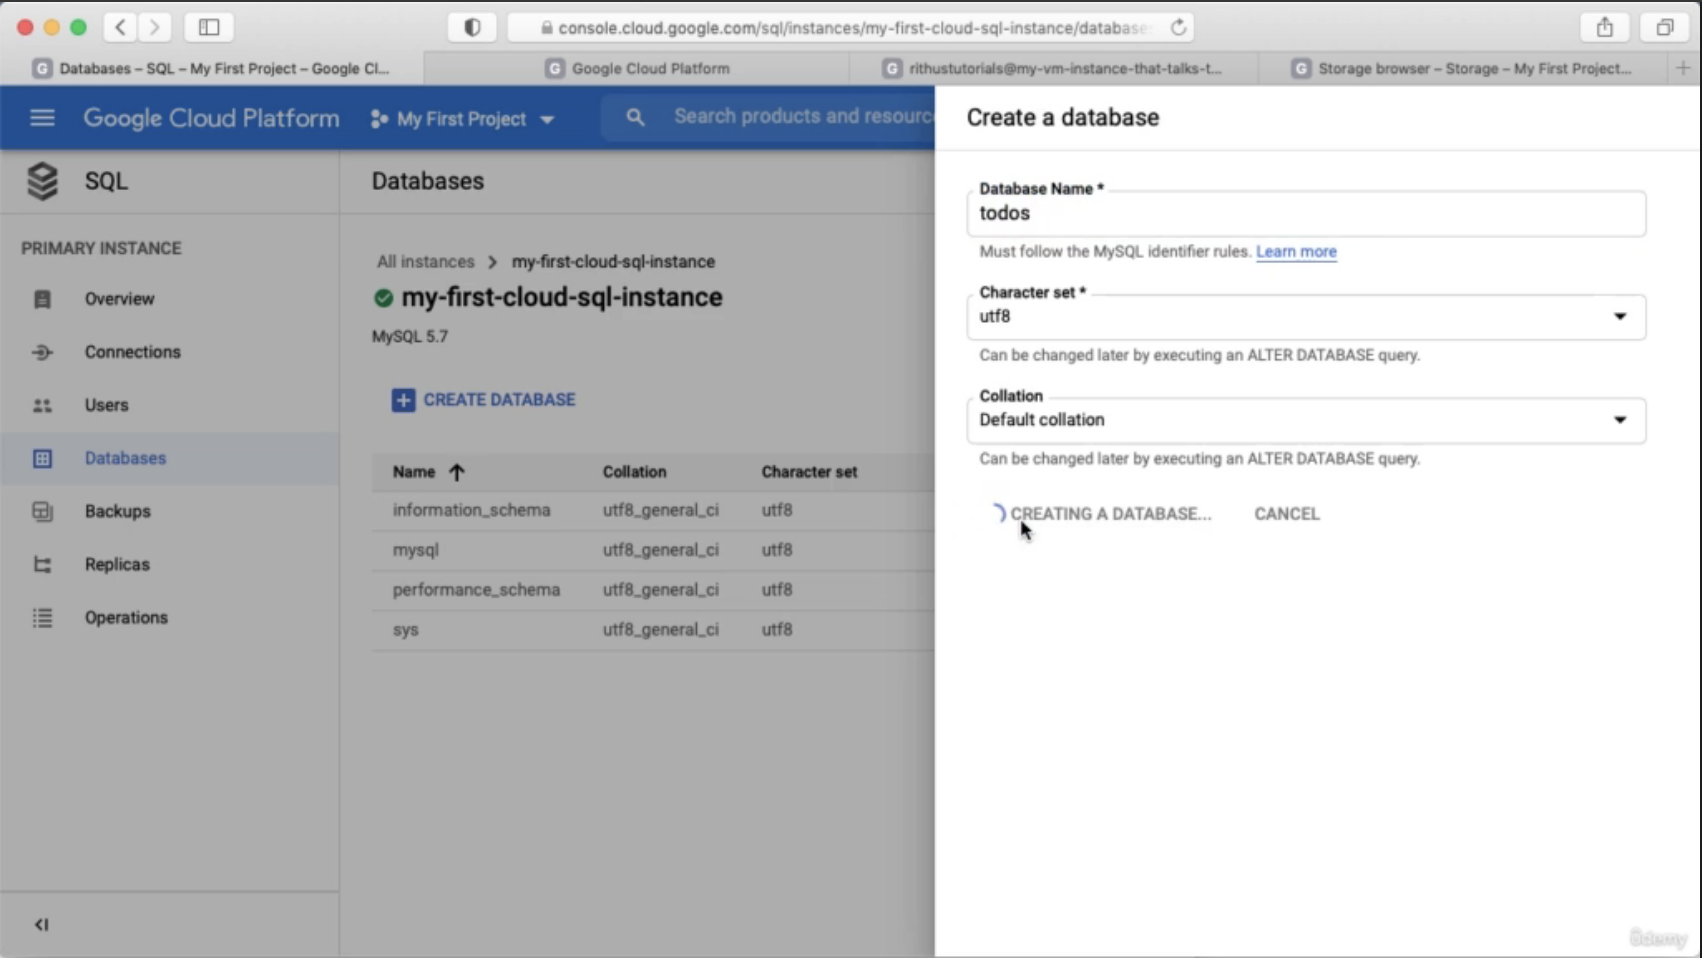The height and width of the screenshot is (958, 1702).
Task: Click the Google Cloud Platform header logo
Action: tap(211, 118)
